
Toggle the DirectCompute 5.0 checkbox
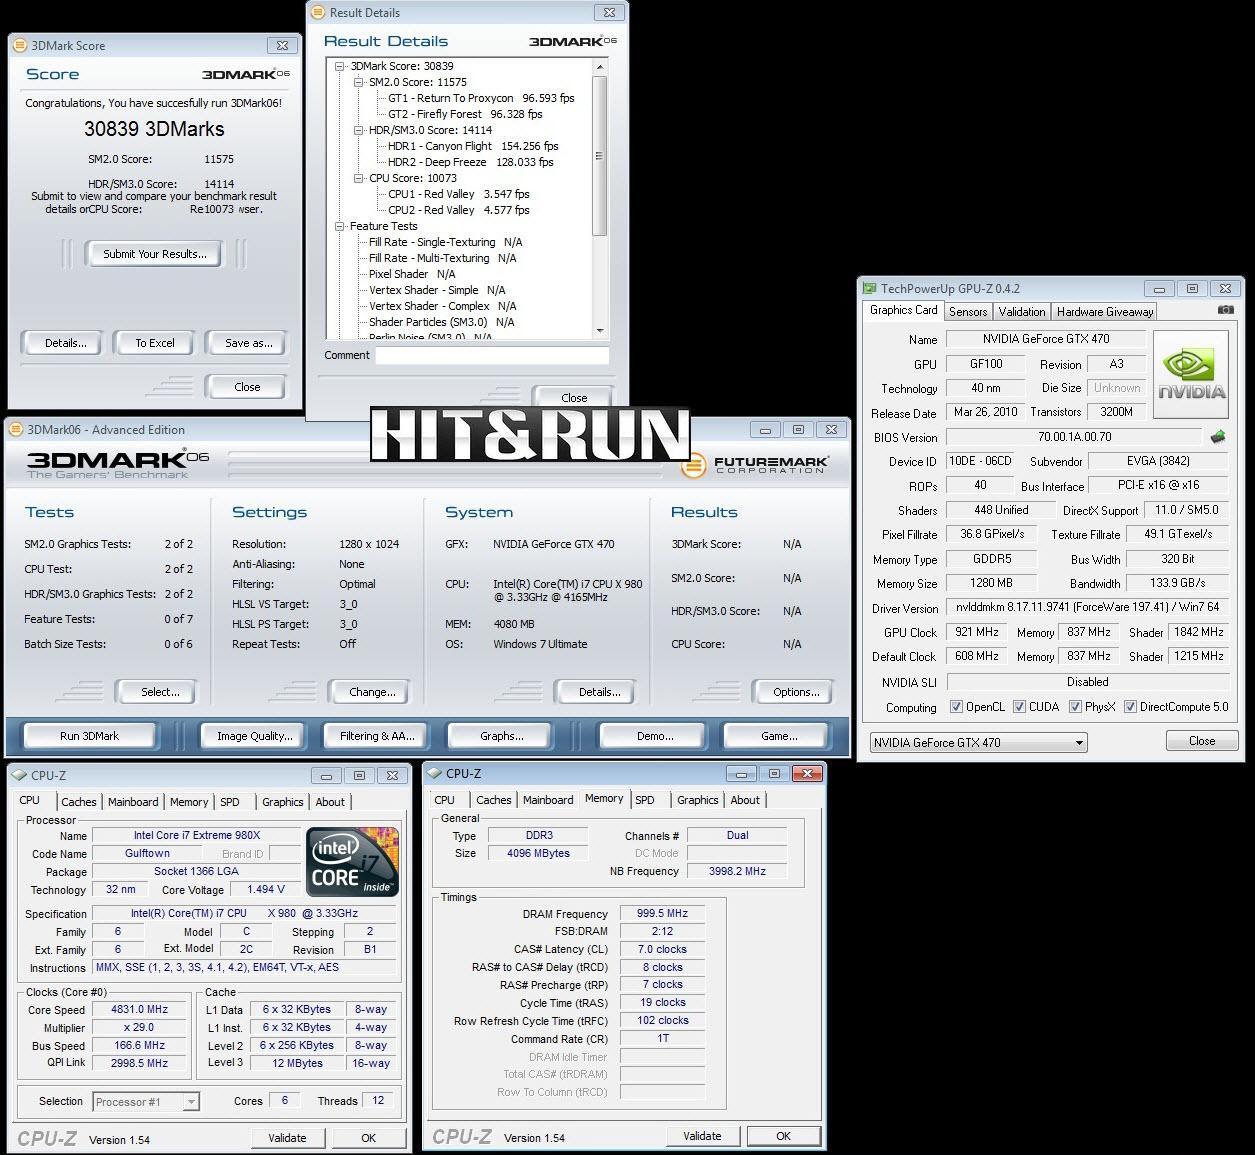1130,707
